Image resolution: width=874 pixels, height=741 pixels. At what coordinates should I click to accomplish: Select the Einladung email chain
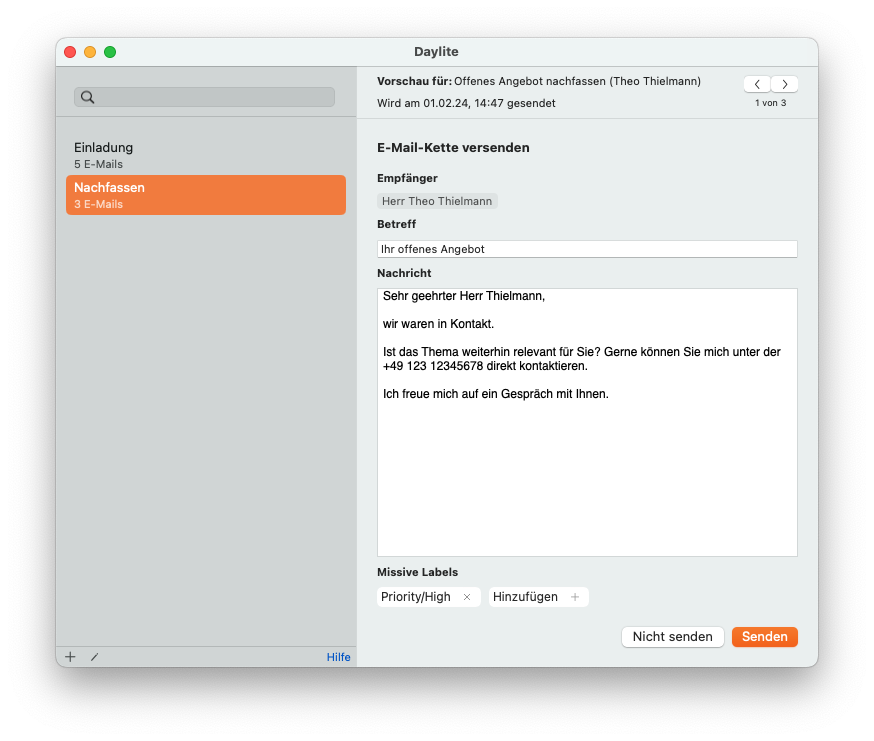pyautogui.click(x=206, y=155)
